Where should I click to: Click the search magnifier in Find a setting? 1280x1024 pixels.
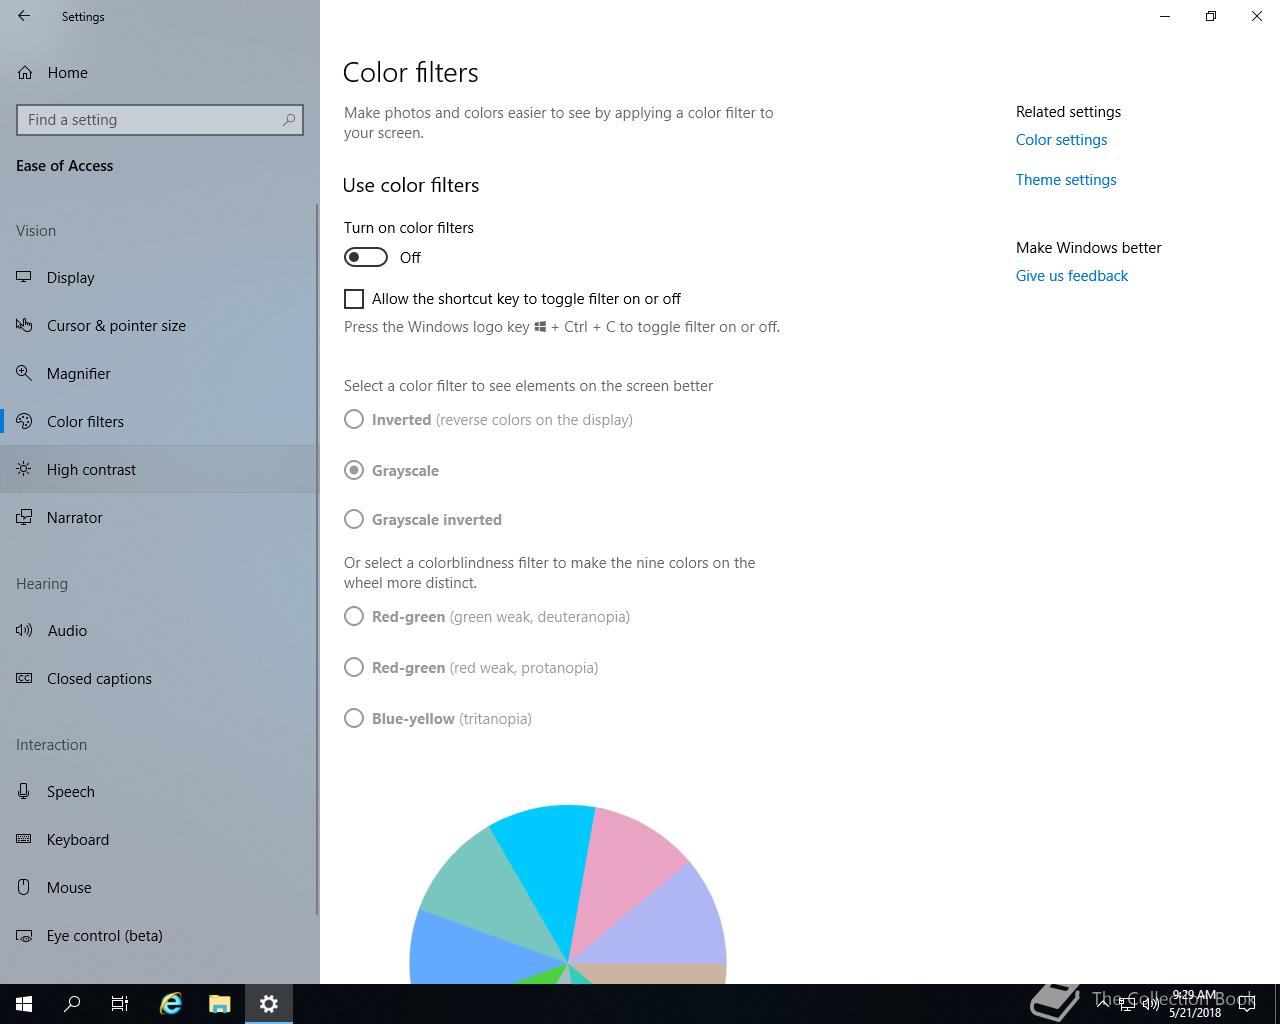tap(289, 120)
